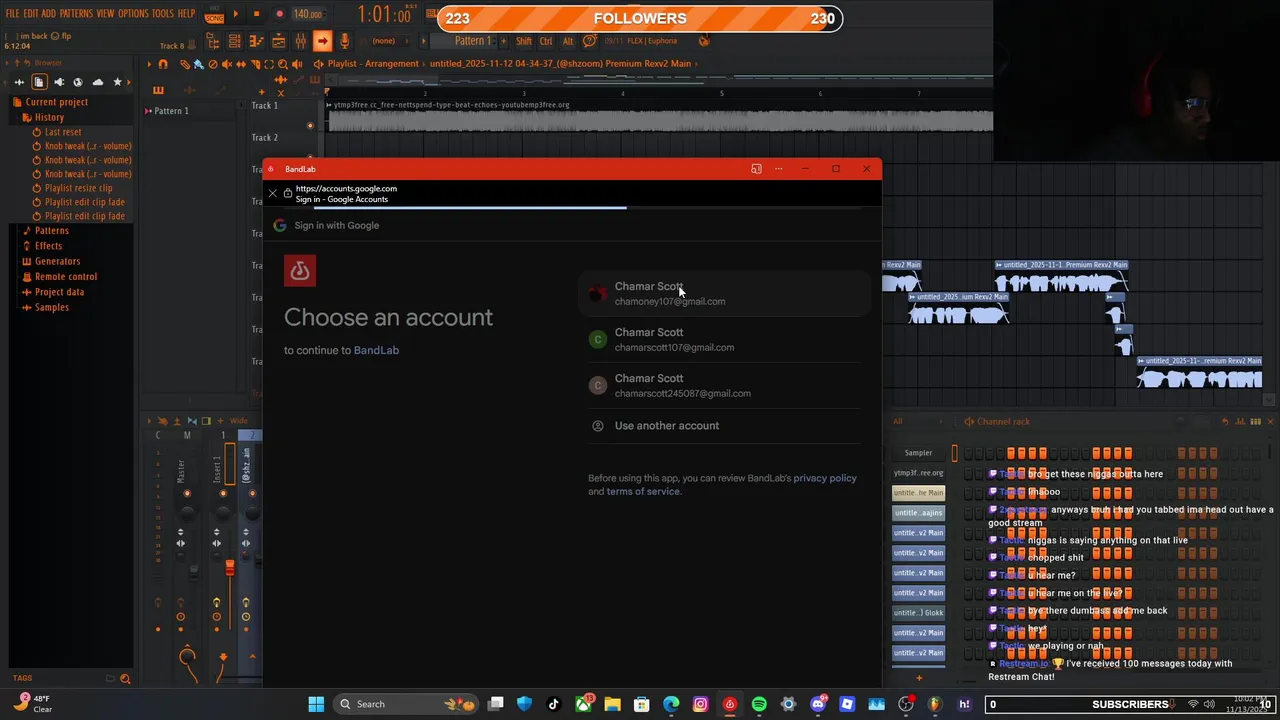Viewport: 1280px width, 720px height.
Task: Add new pattern with plus button
Action: (504, 41)
